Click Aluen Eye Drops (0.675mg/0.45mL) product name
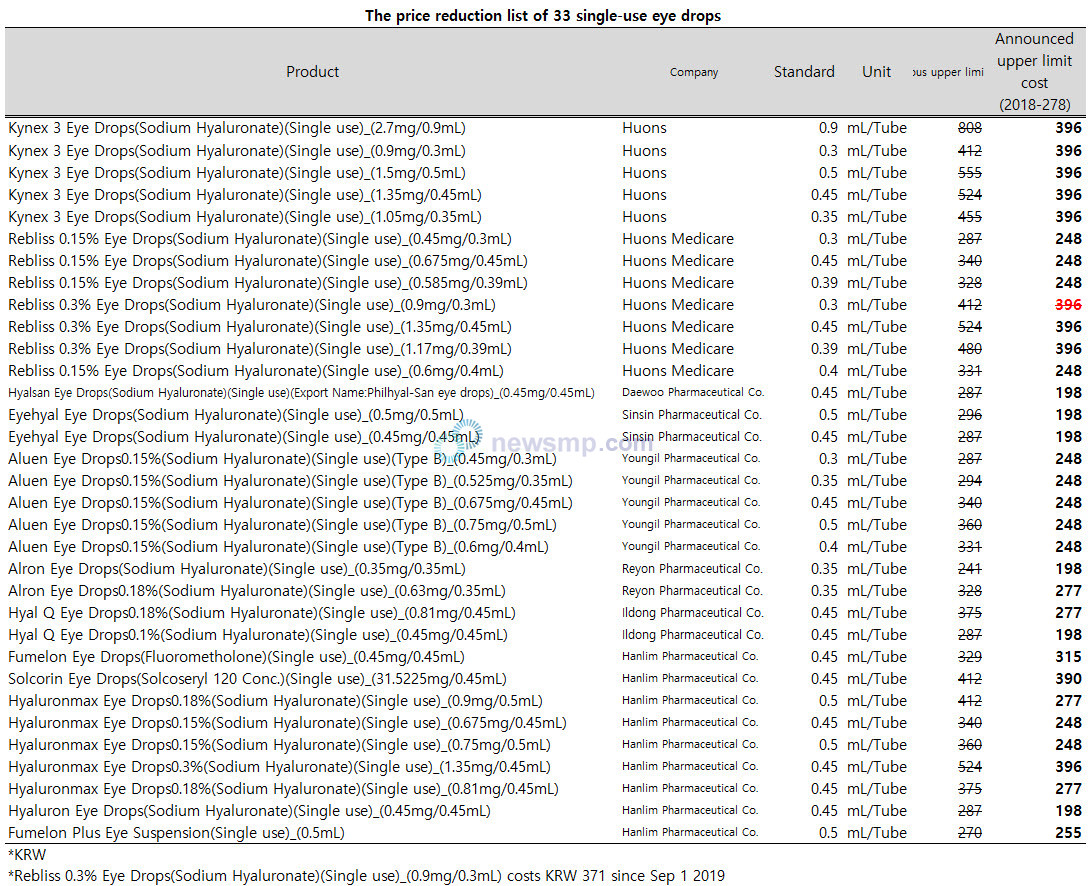1092x886 pixels. click(290, 503)
